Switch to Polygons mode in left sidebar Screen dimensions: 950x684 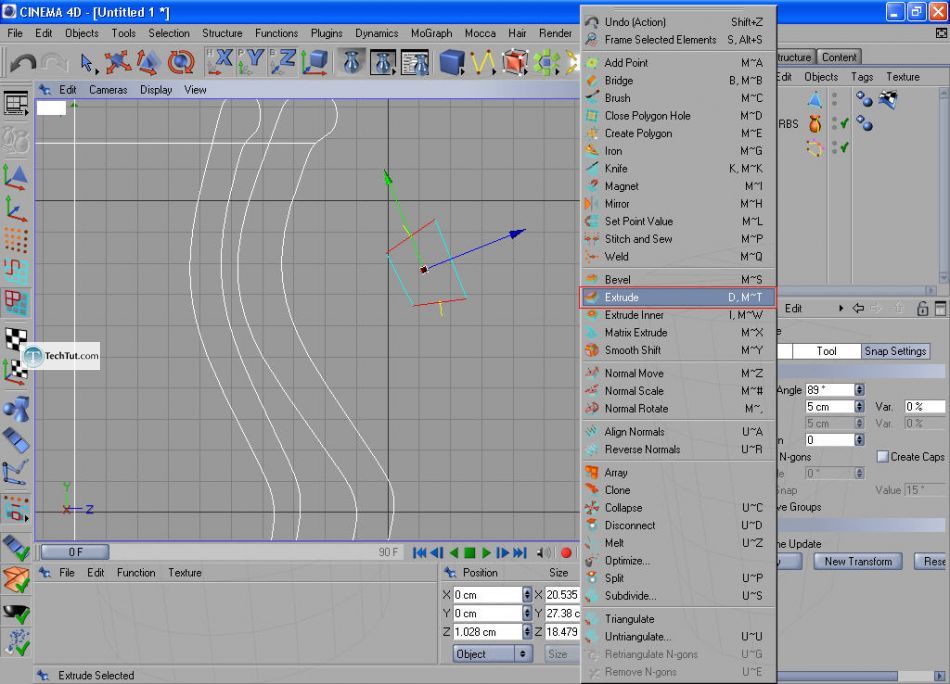coord(16,302)
